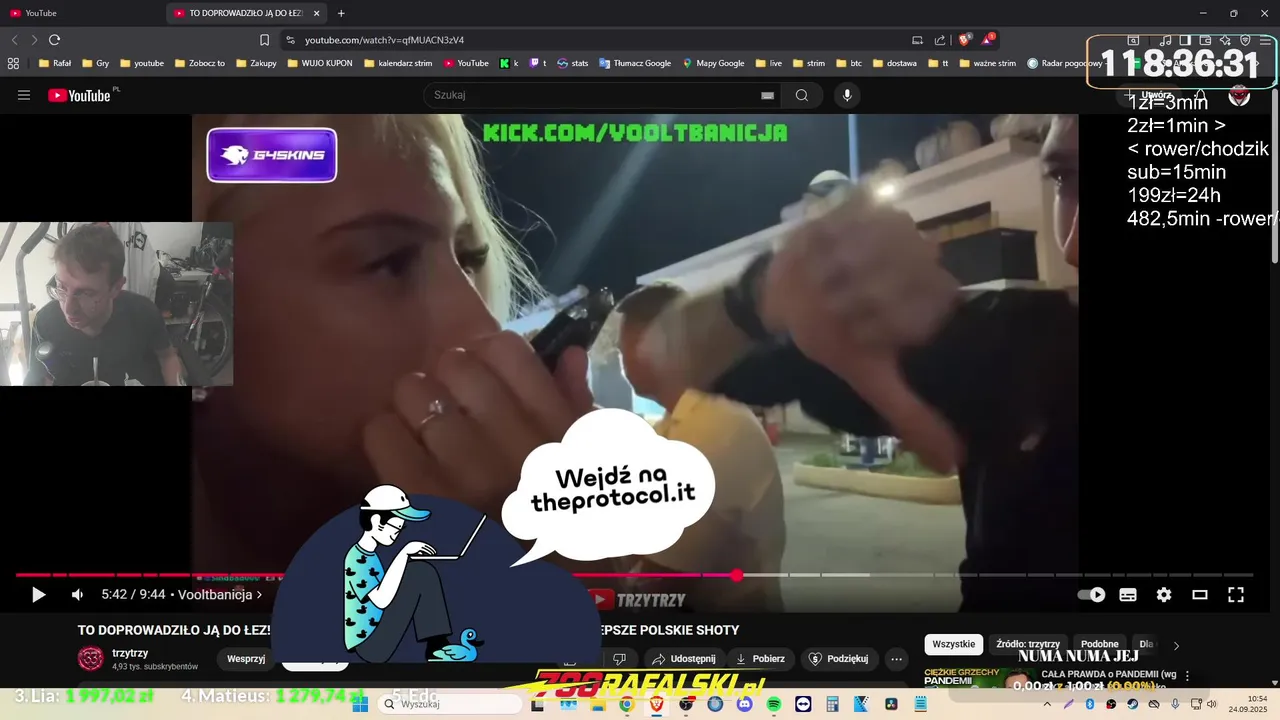
Task: Toggle the autoplay switch
Action: 1091,595
